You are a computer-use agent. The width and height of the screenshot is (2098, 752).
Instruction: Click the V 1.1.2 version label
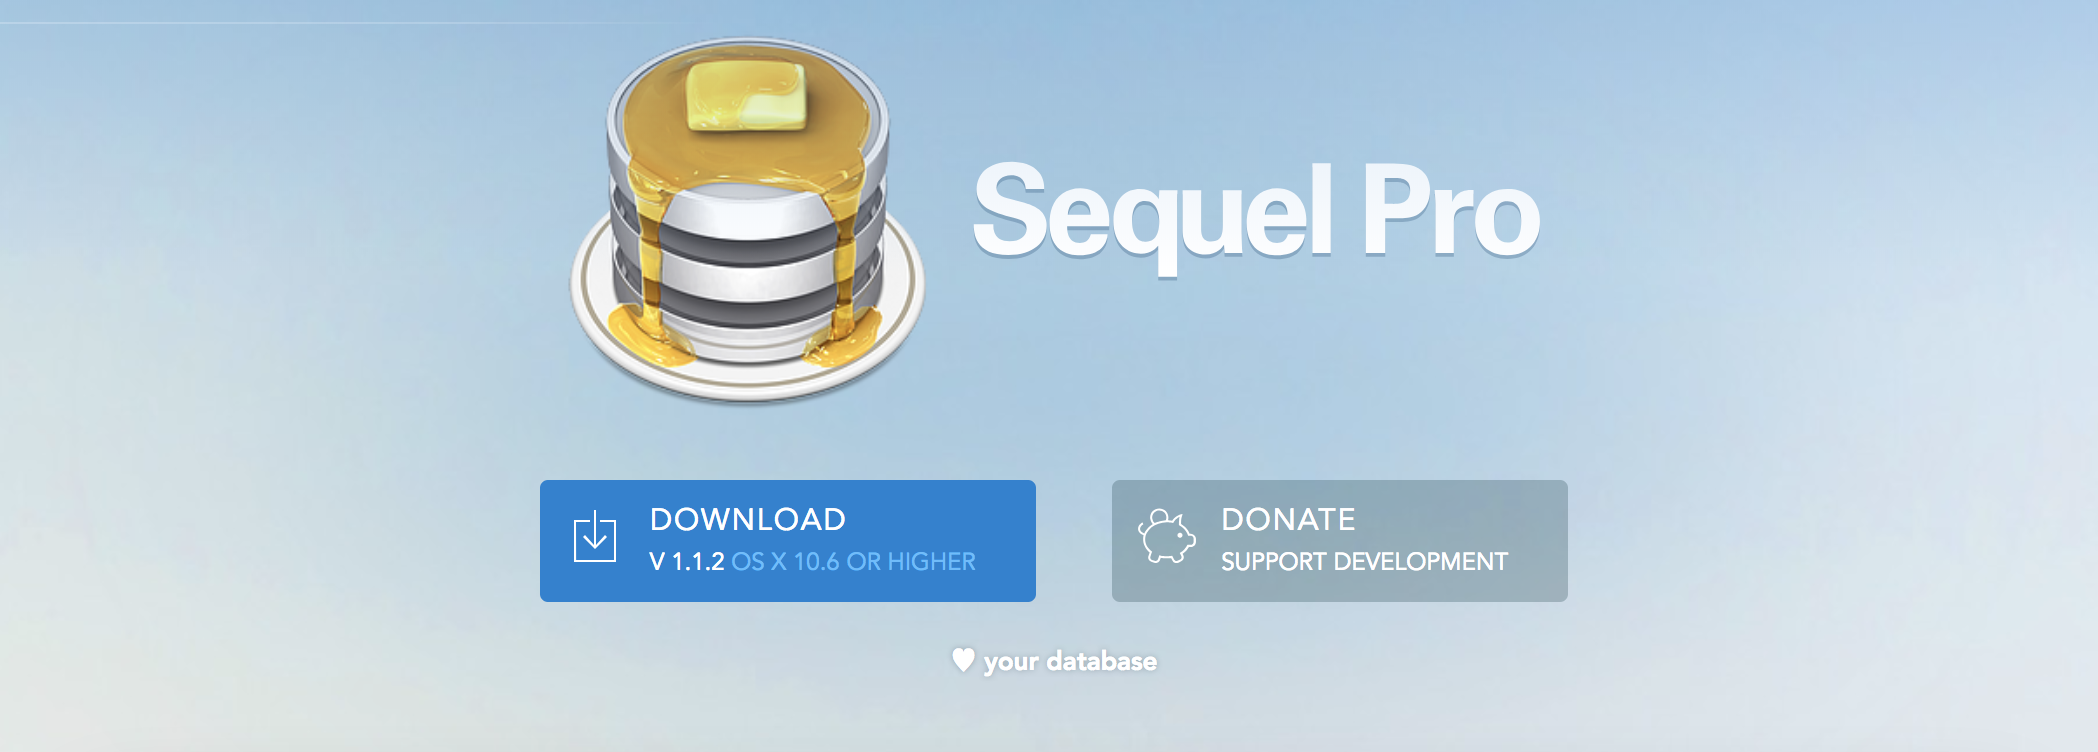(687, 562)
